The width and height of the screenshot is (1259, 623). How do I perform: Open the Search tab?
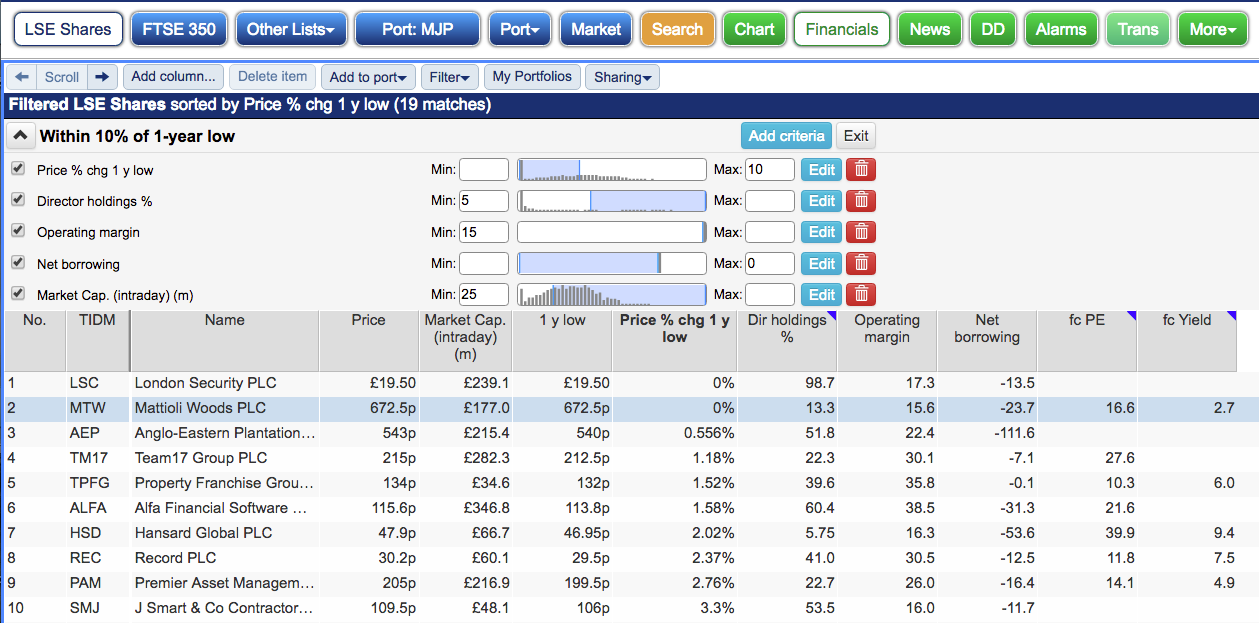tap(677, 29)
